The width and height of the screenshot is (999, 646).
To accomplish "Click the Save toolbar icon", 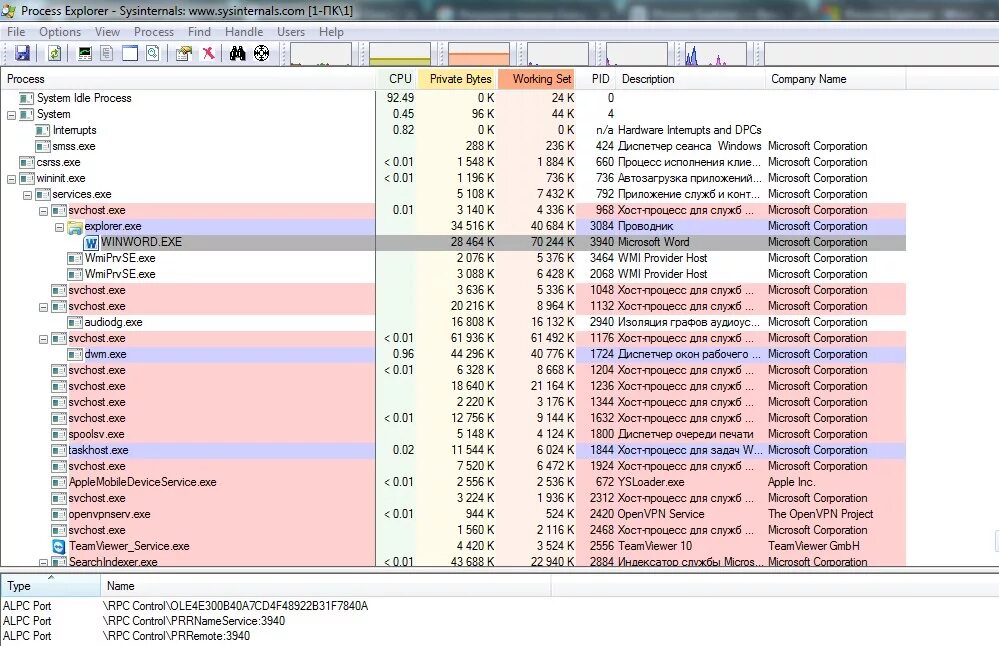I will 22,54.
